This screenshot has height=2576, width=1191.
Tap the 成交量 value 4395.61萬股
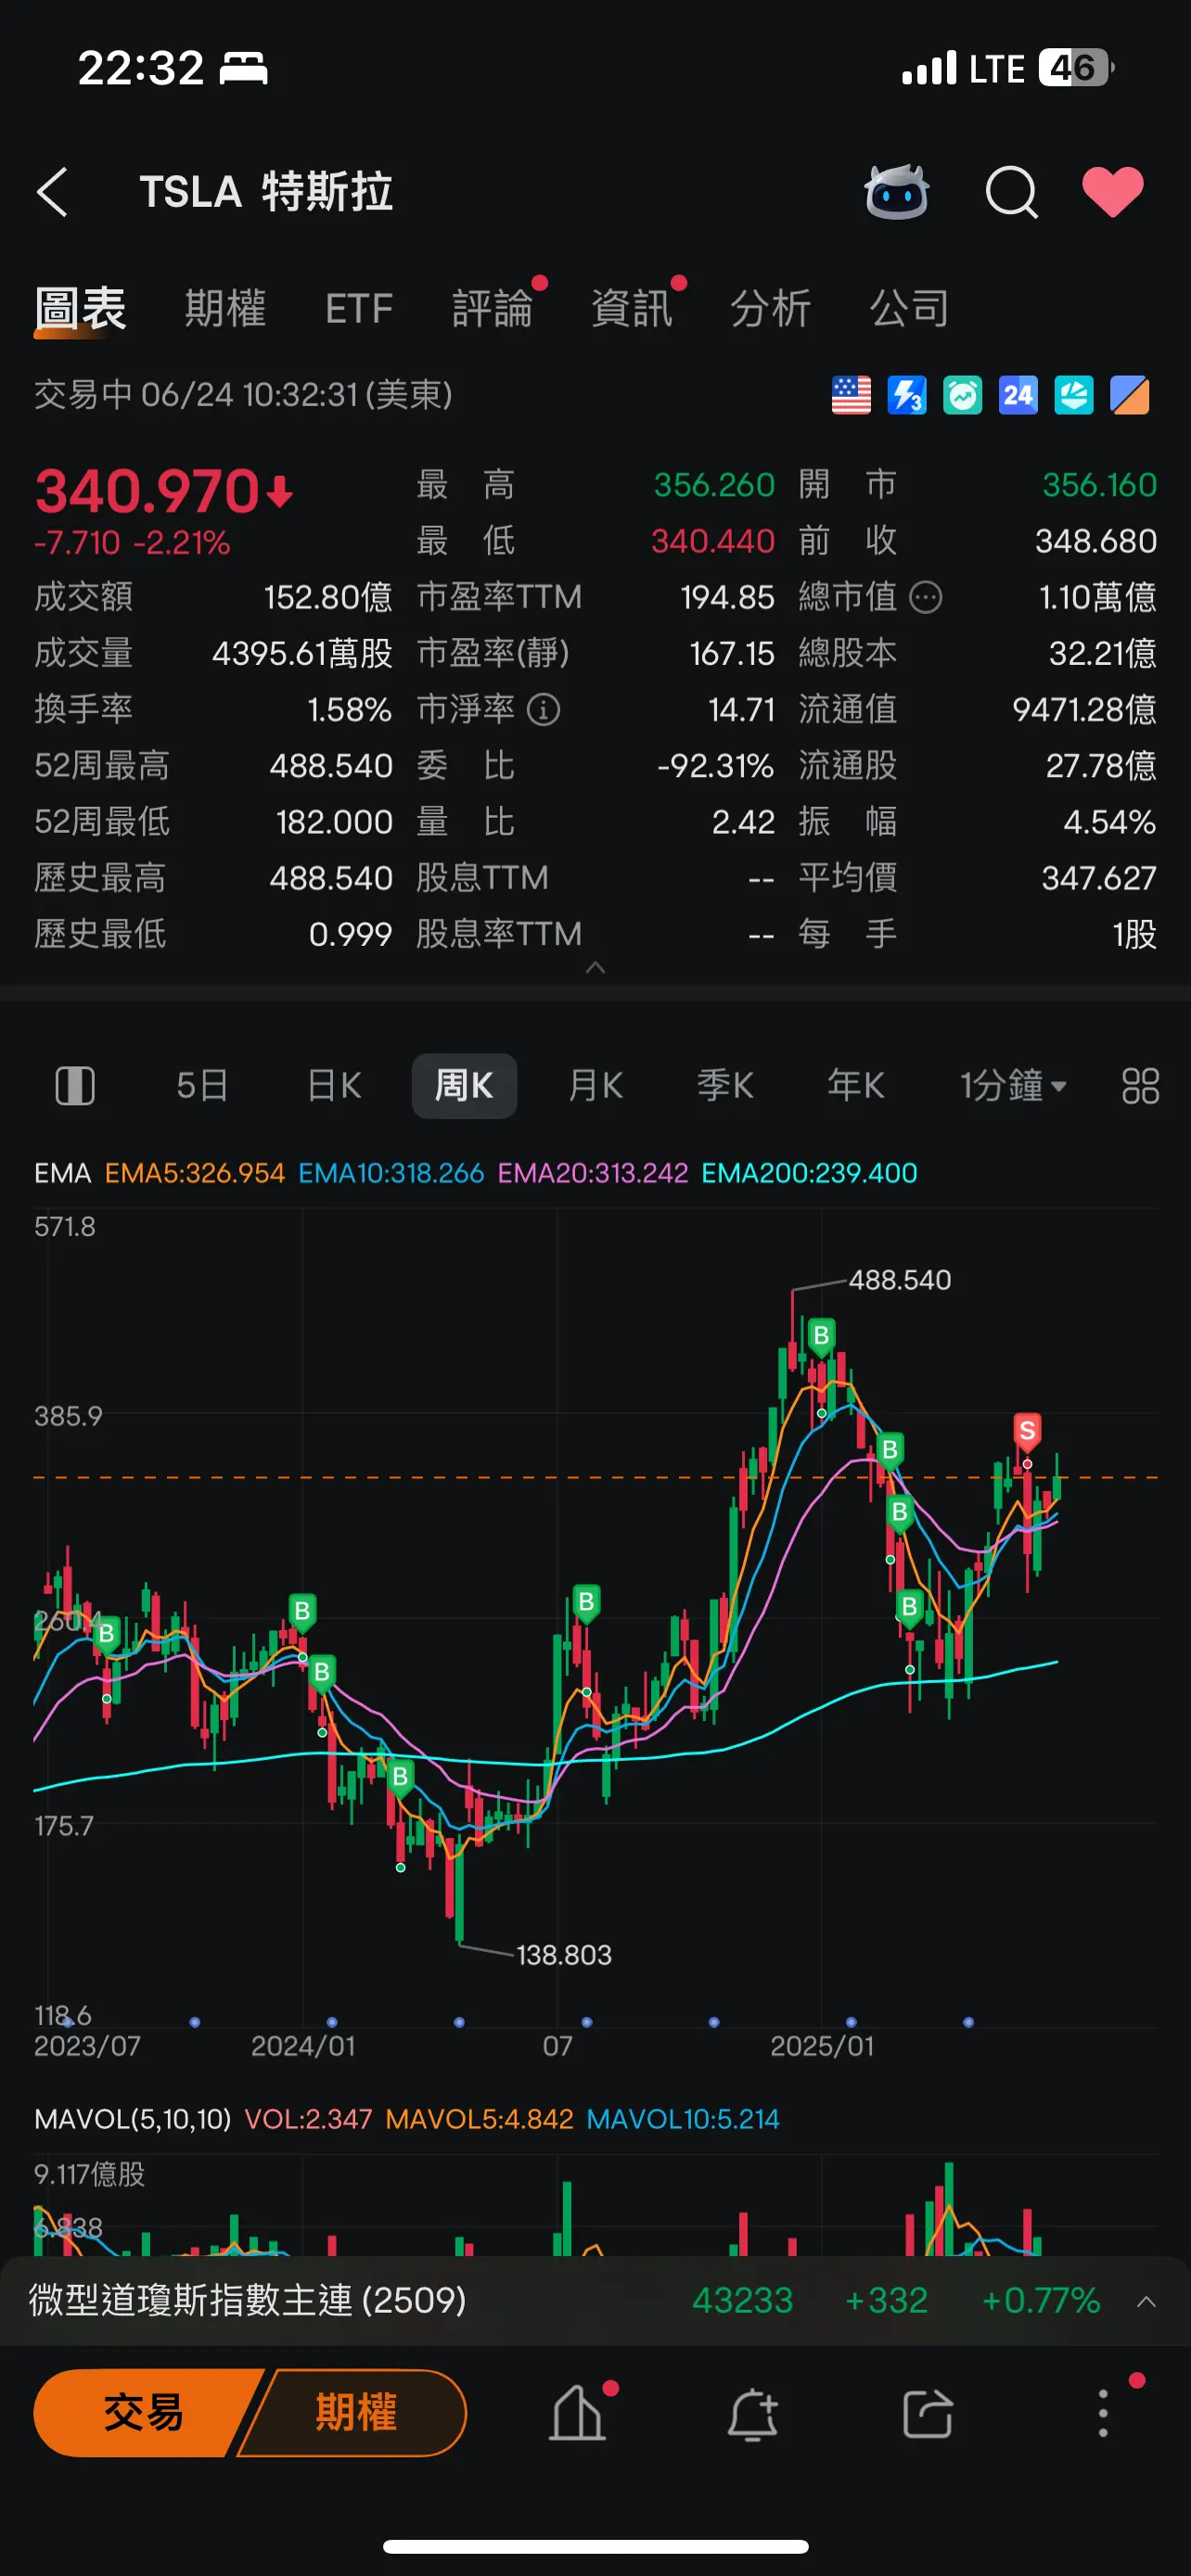tap(302, 654)
